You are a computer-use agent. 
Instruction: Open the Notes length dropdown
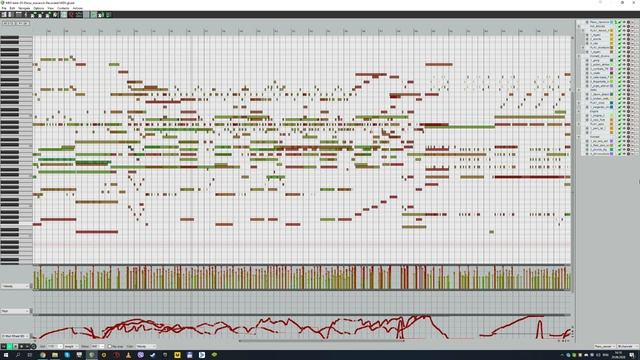(98, 347)
